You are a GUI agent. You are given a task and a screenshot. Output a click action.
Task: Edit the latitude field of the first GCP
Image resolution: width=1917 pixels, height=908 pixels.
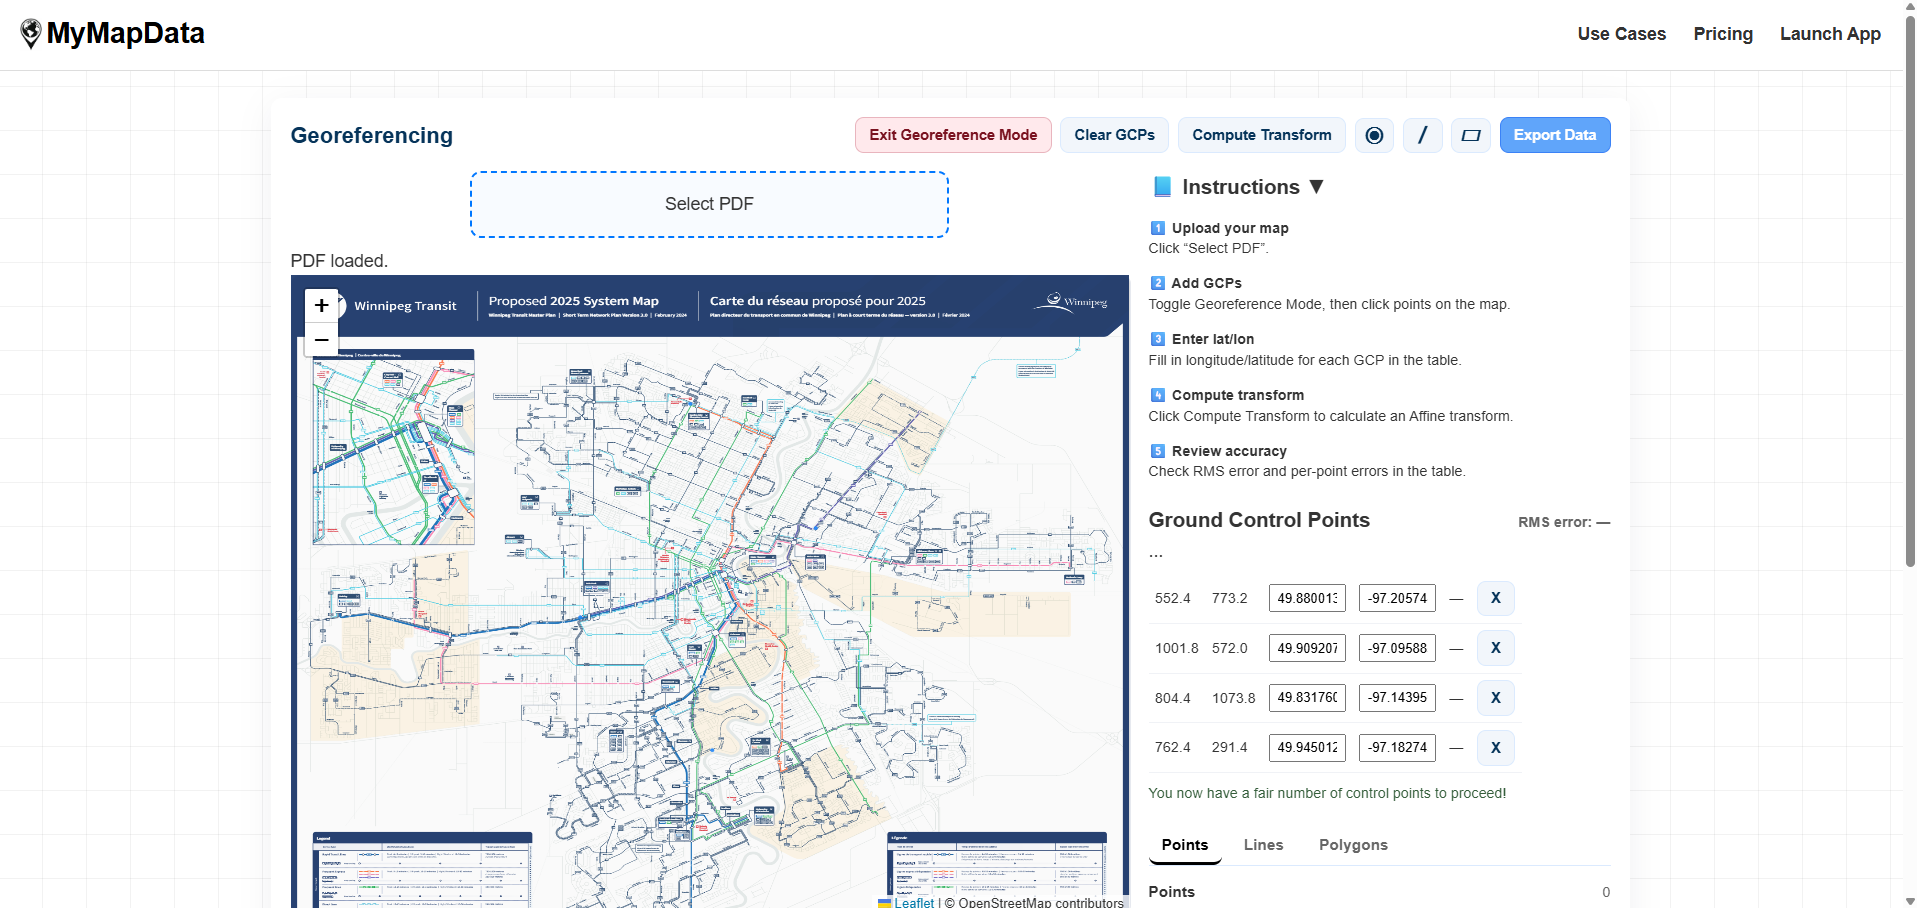tap(1306, 598)
